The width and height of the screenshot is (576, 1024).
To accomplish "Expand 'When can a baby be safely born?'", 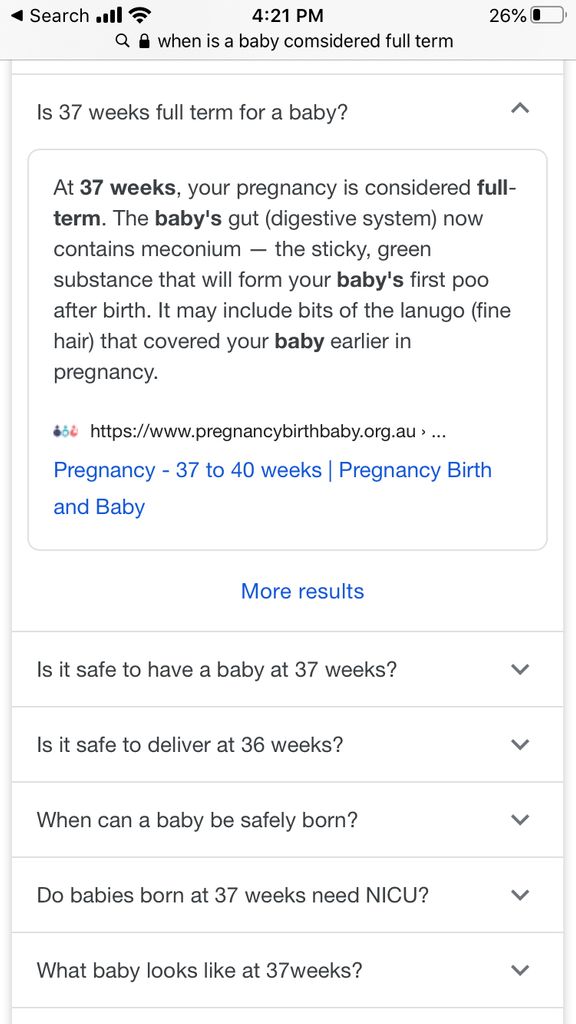I will point(519,819).
